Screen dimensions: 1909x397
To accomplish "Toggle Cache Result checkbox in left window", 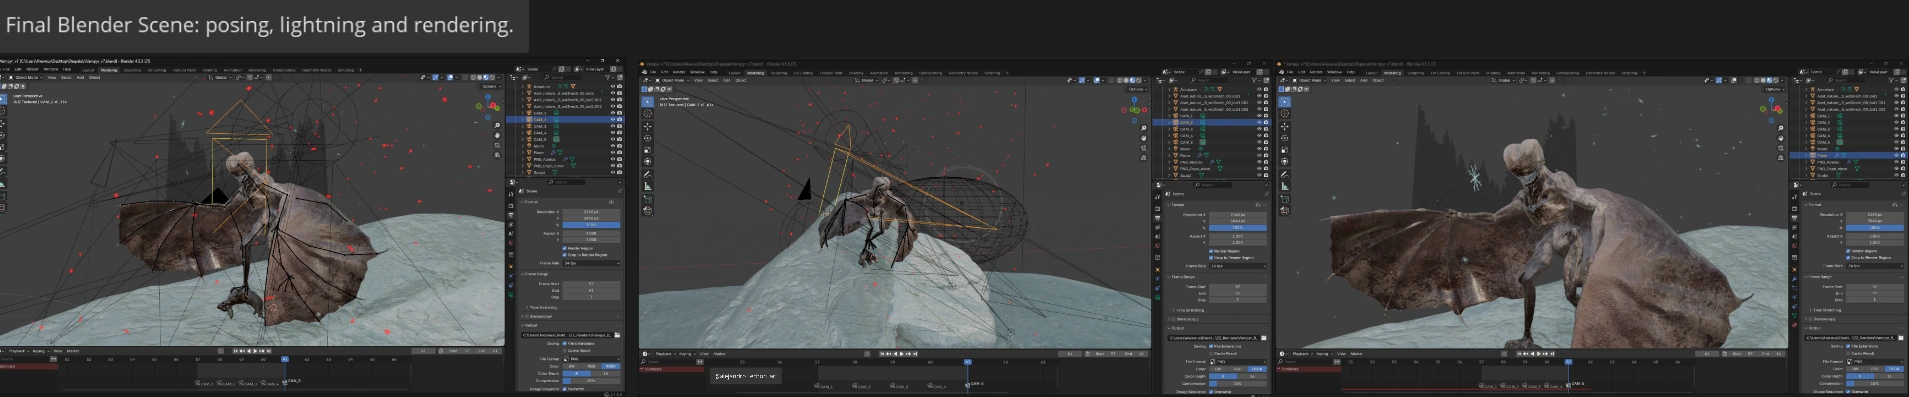I will tap(564, 350).
